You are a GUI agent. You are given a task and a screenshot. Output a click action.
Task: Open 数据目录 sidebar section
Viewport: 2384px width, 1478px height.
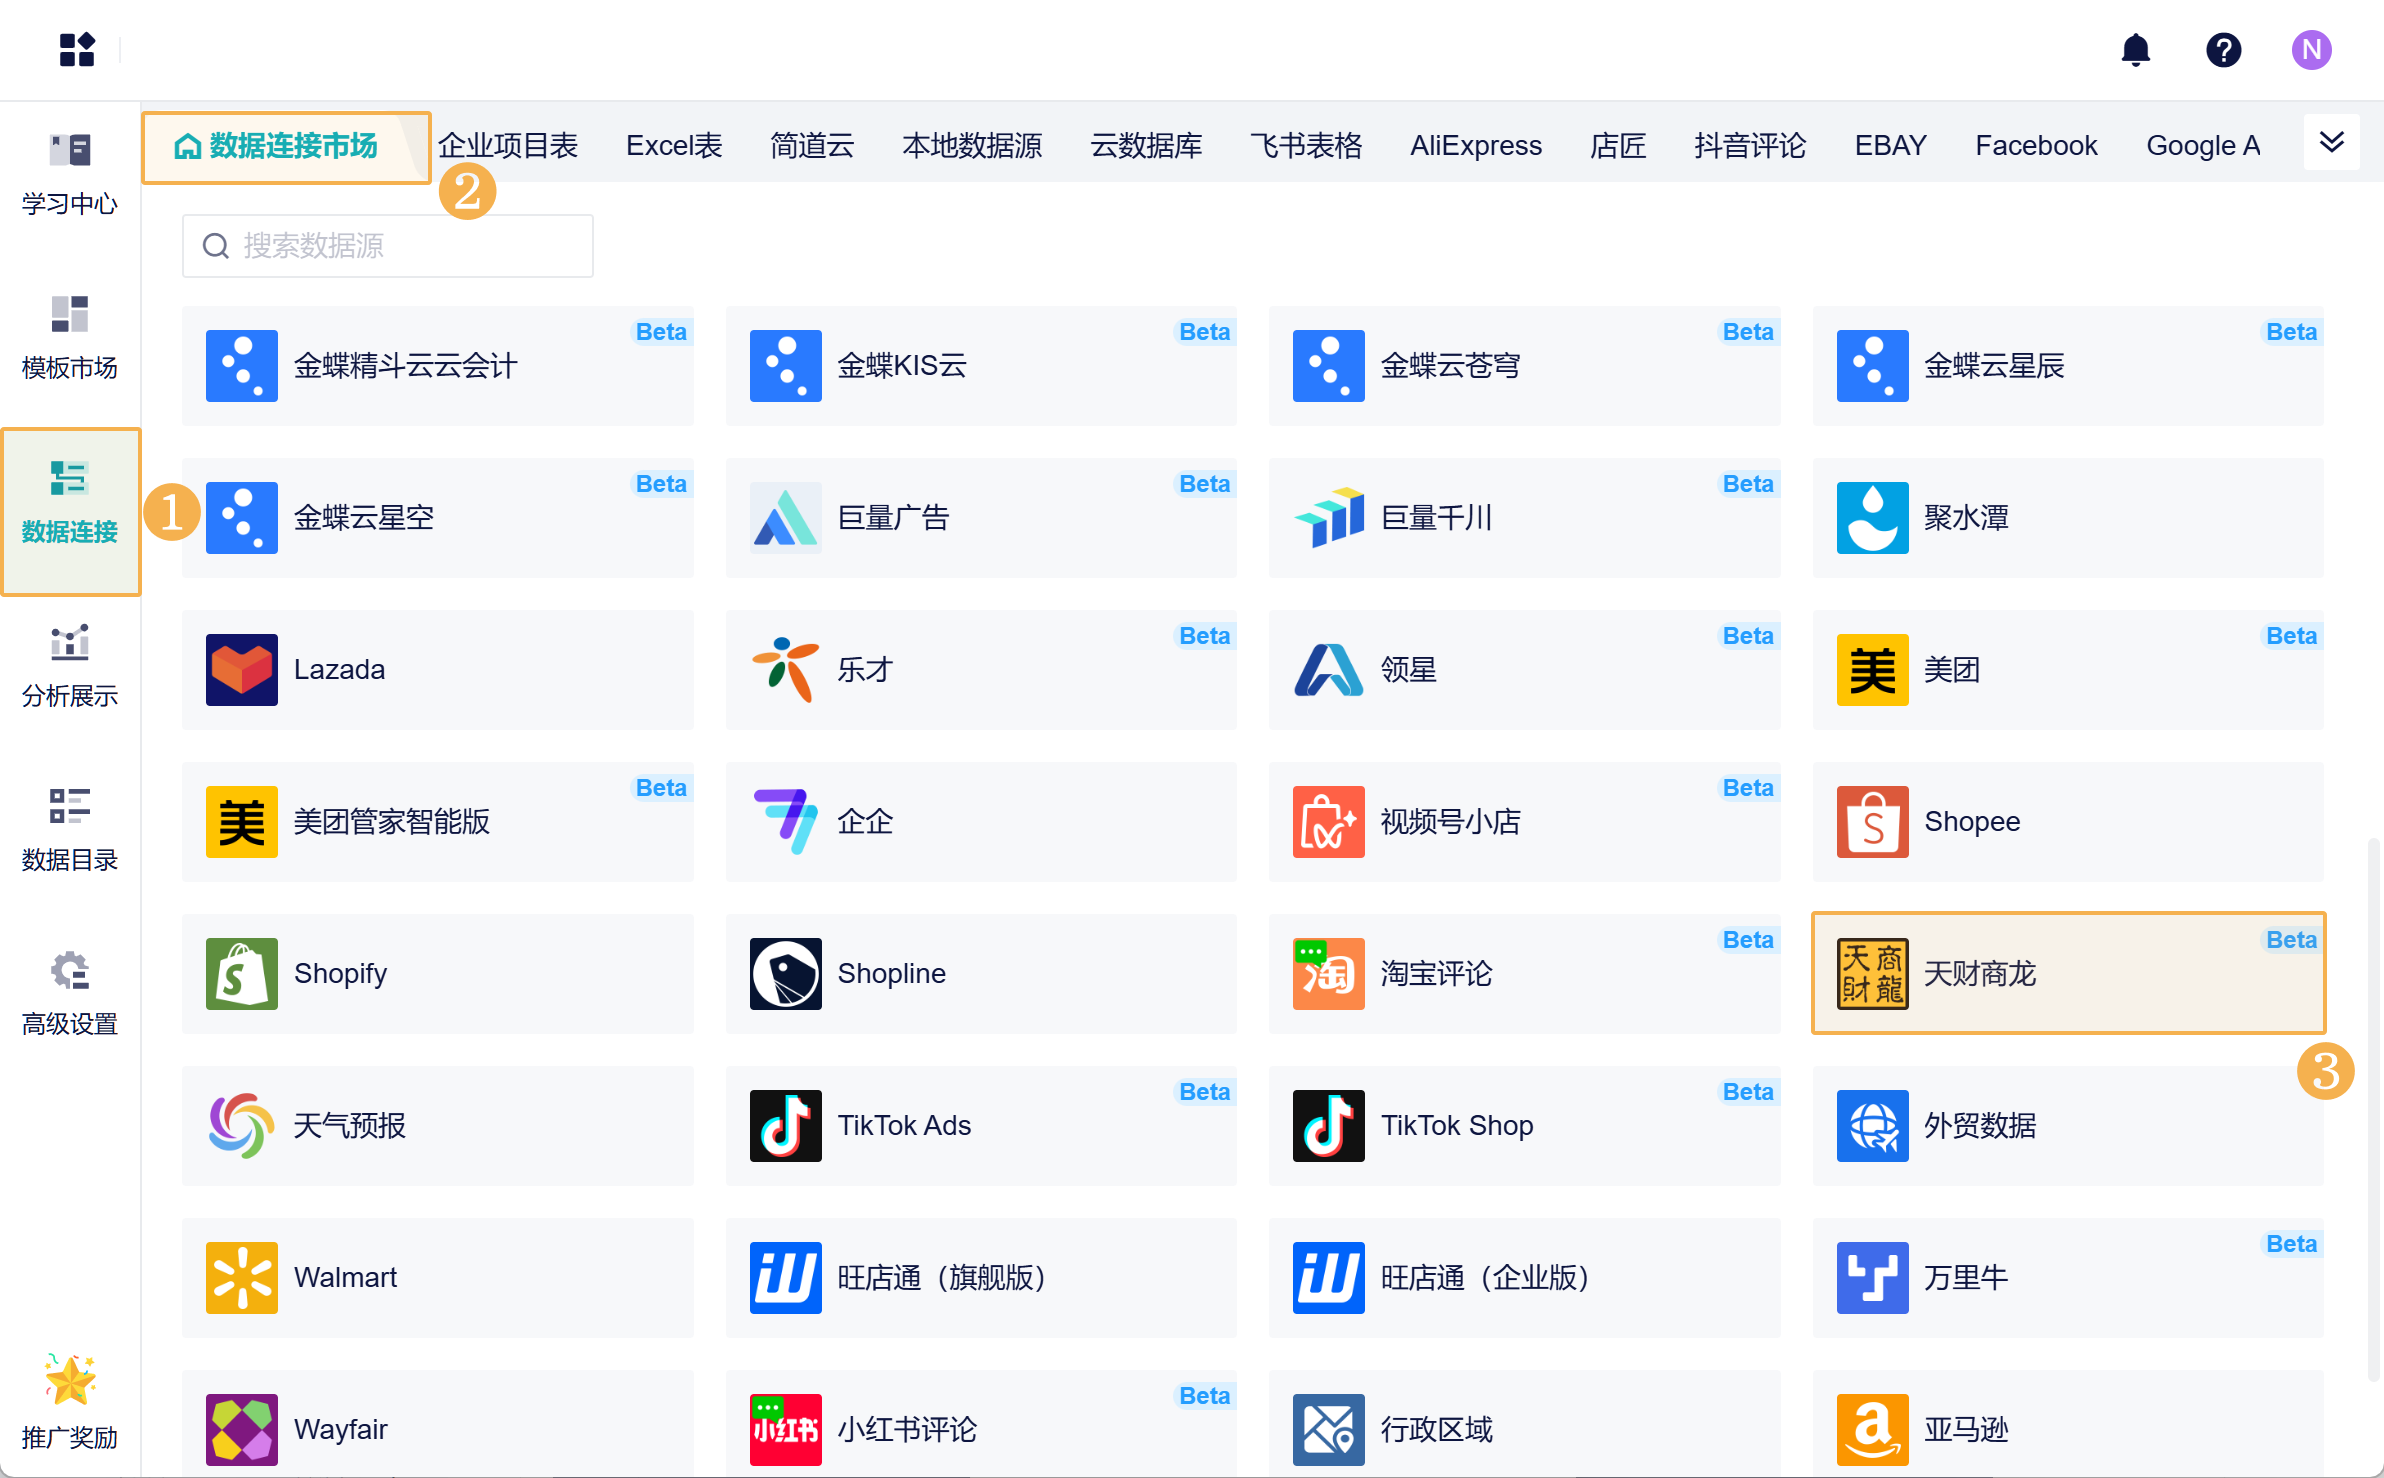point(70,831)
